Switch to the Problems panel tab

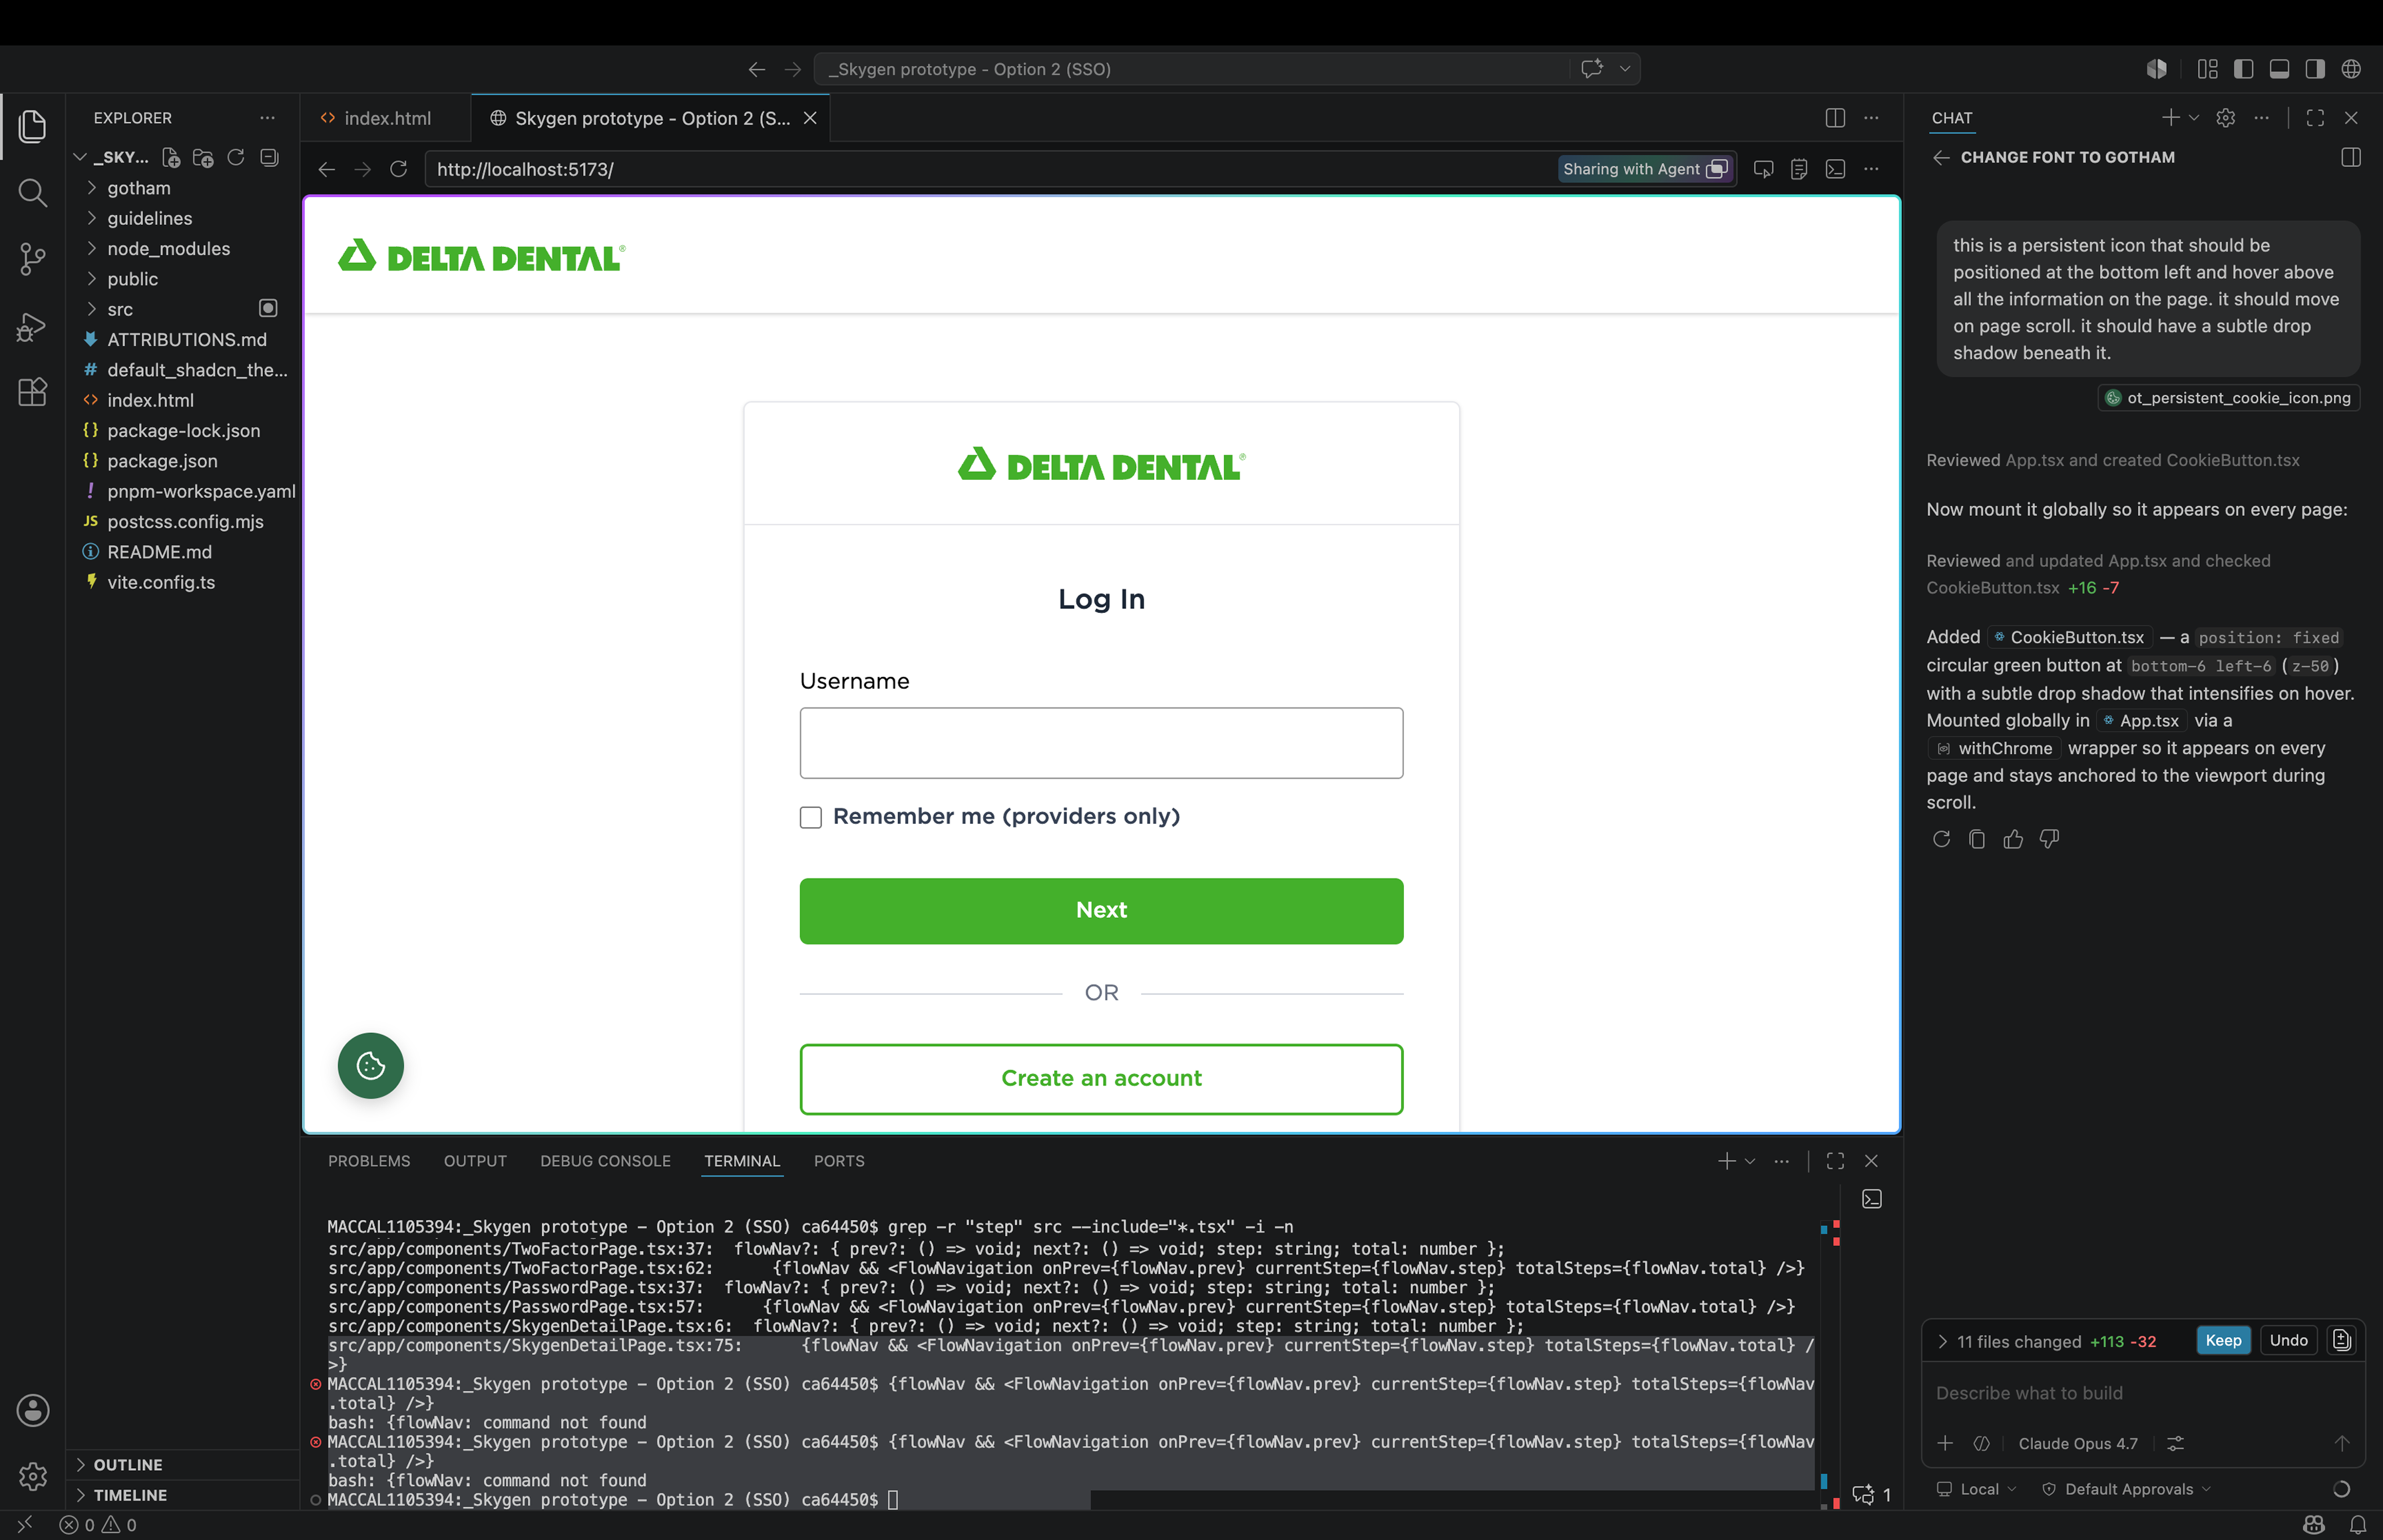[369, 1161]
